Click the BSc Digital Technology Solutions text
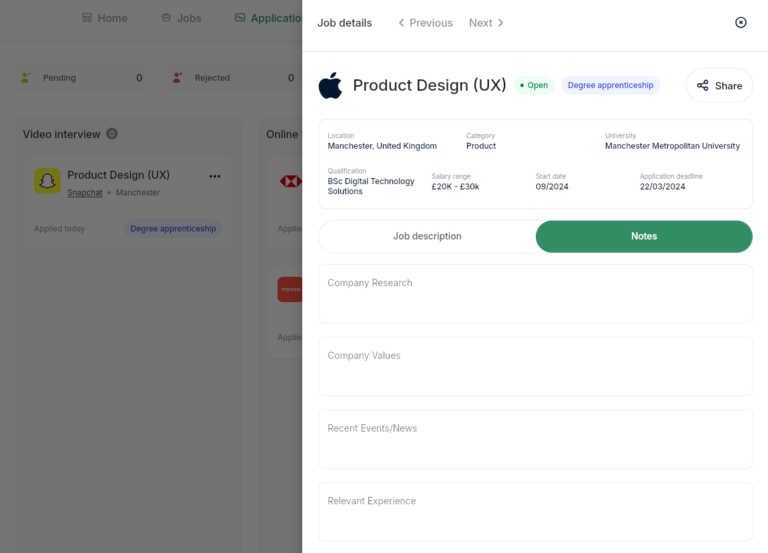768x553 pixels. click(371, 186)
